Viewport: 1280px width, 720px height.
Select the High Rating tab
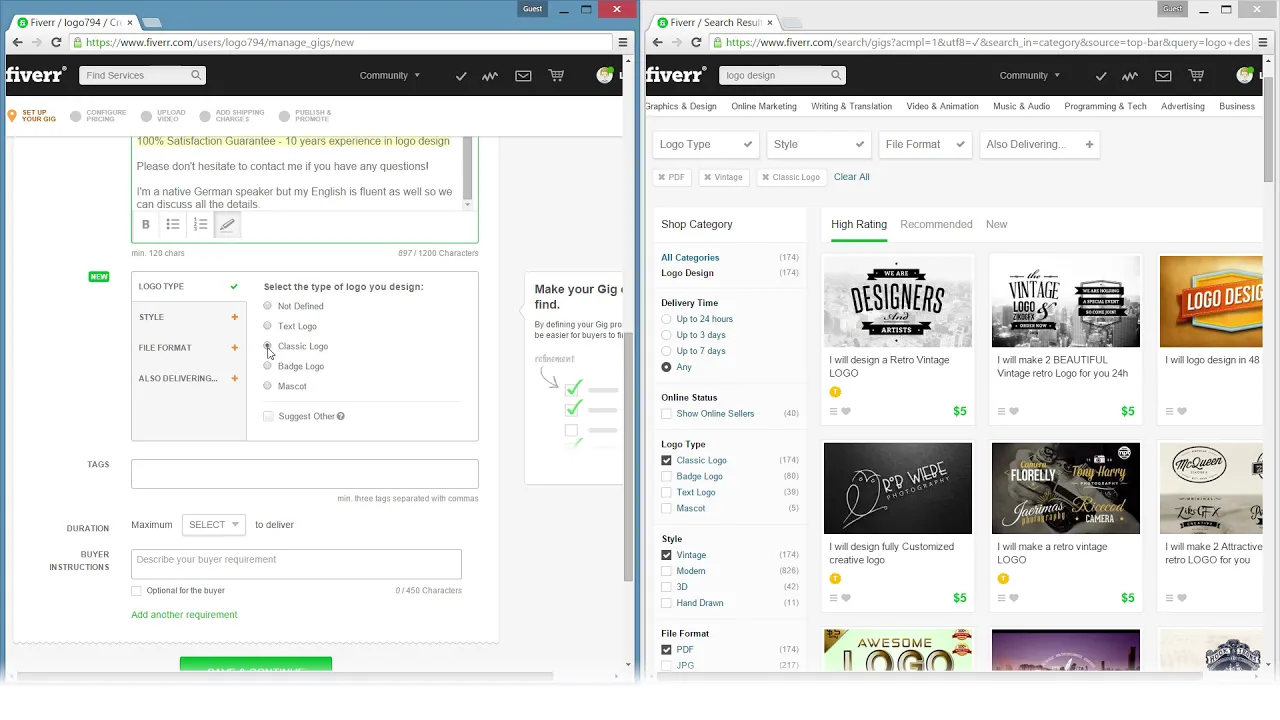859,224
